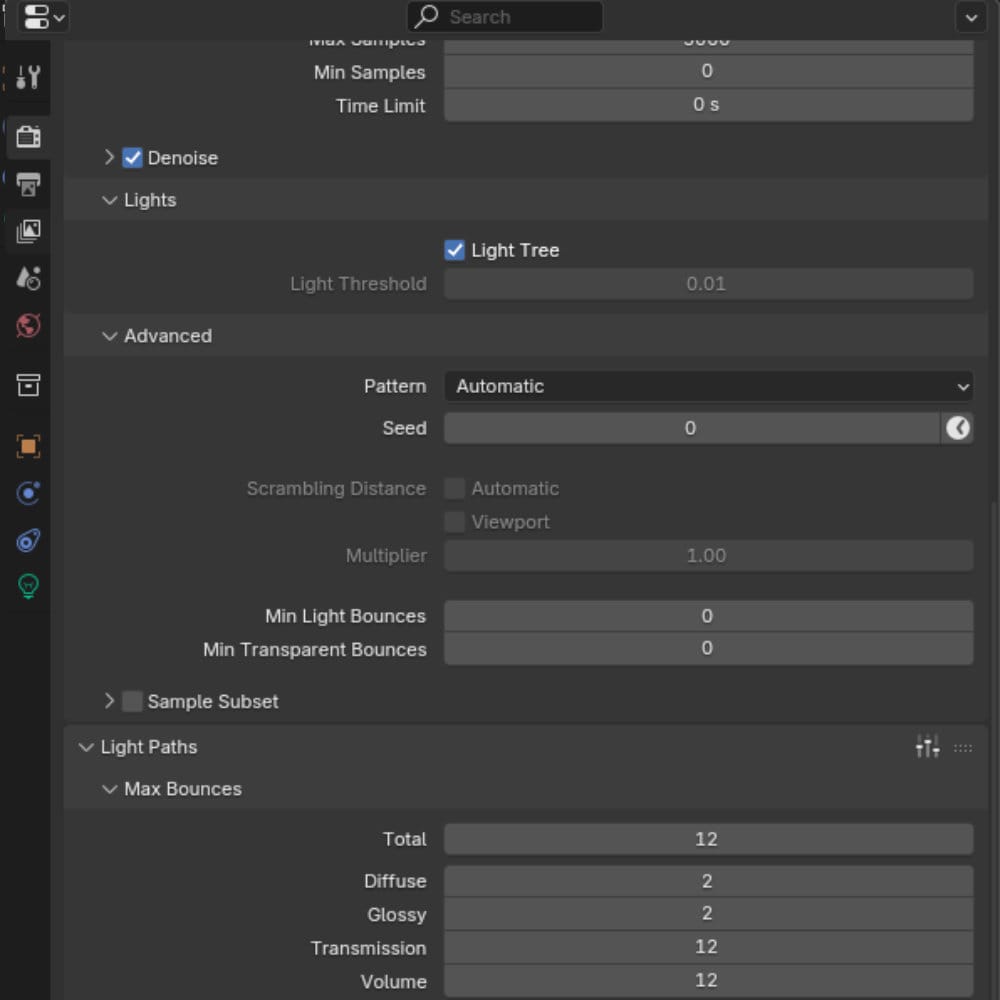Enable the Sample Subset checkbox
Viewport: 1000px width, 1000px height.
pyautogui.click(x=133, y=702)
